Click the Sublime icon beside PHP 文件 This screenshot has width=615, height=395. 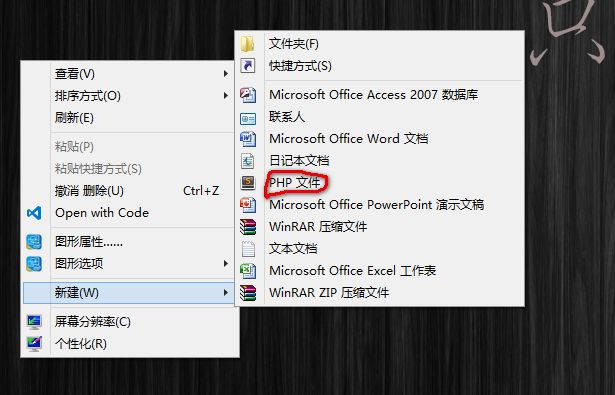pos(247,182)
